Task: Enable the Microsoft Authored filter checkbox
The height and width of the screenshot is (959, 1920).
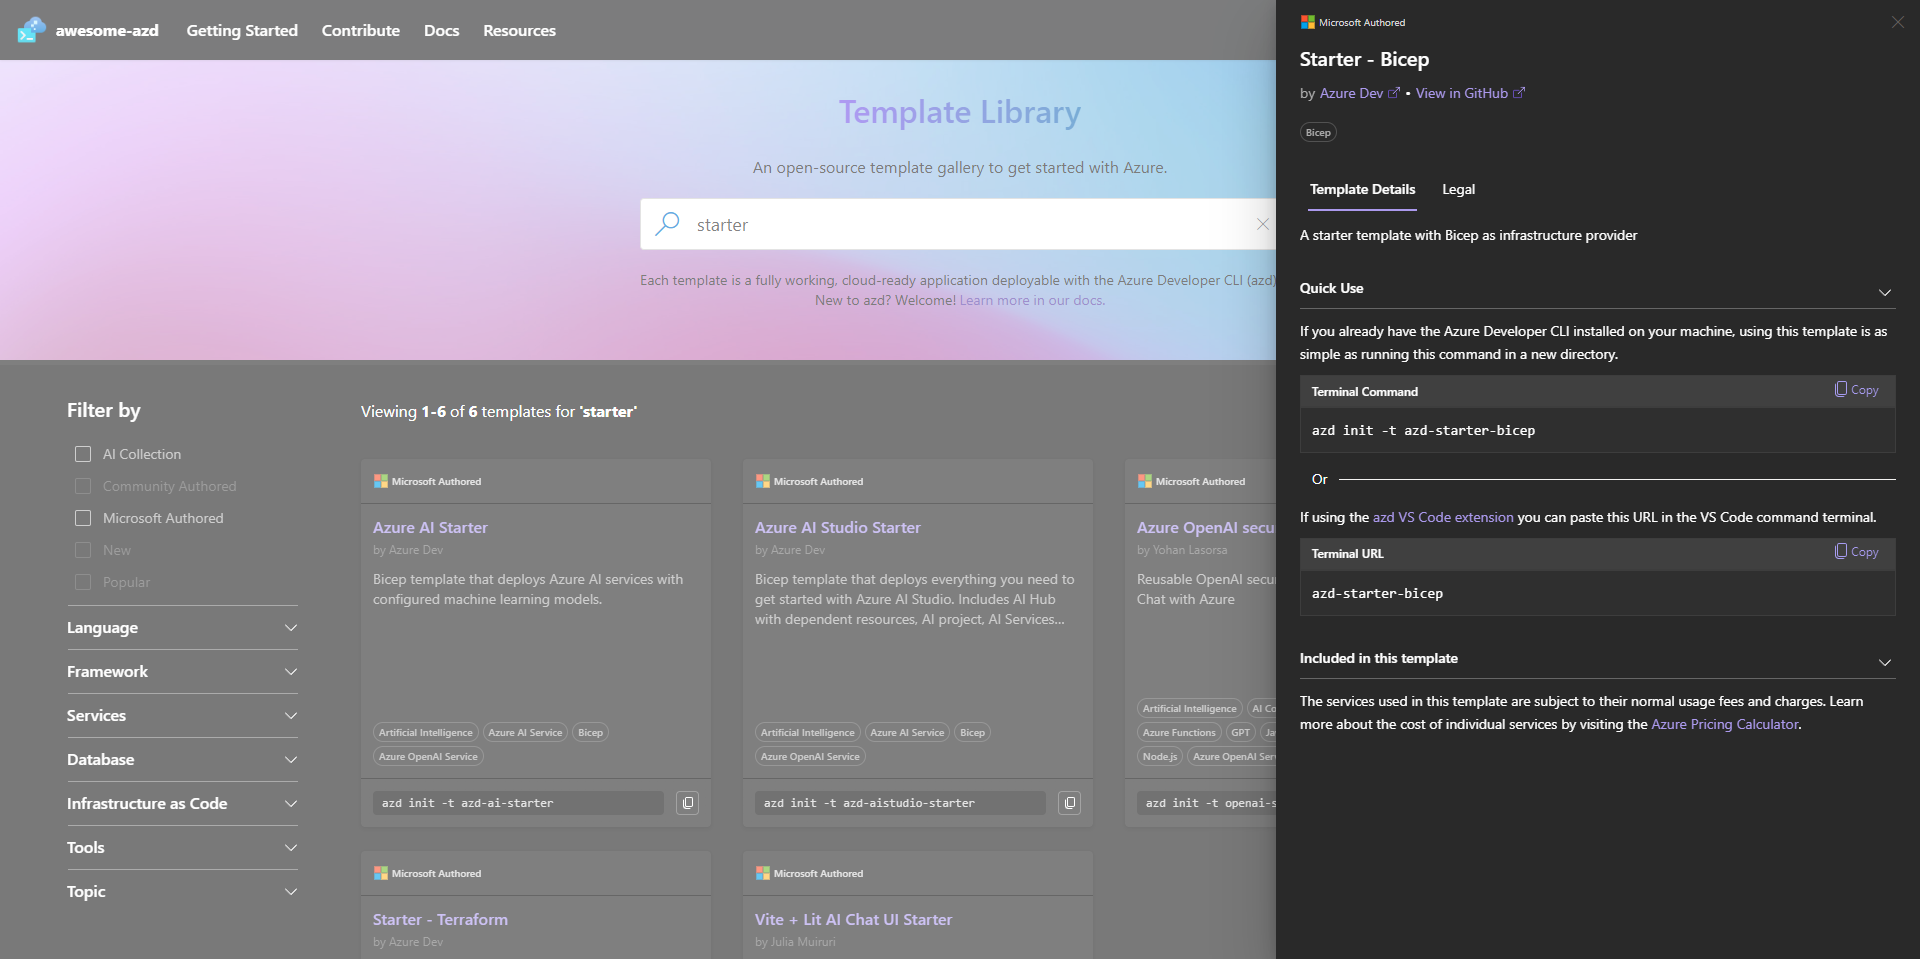Action: click(x=83, y=518)
